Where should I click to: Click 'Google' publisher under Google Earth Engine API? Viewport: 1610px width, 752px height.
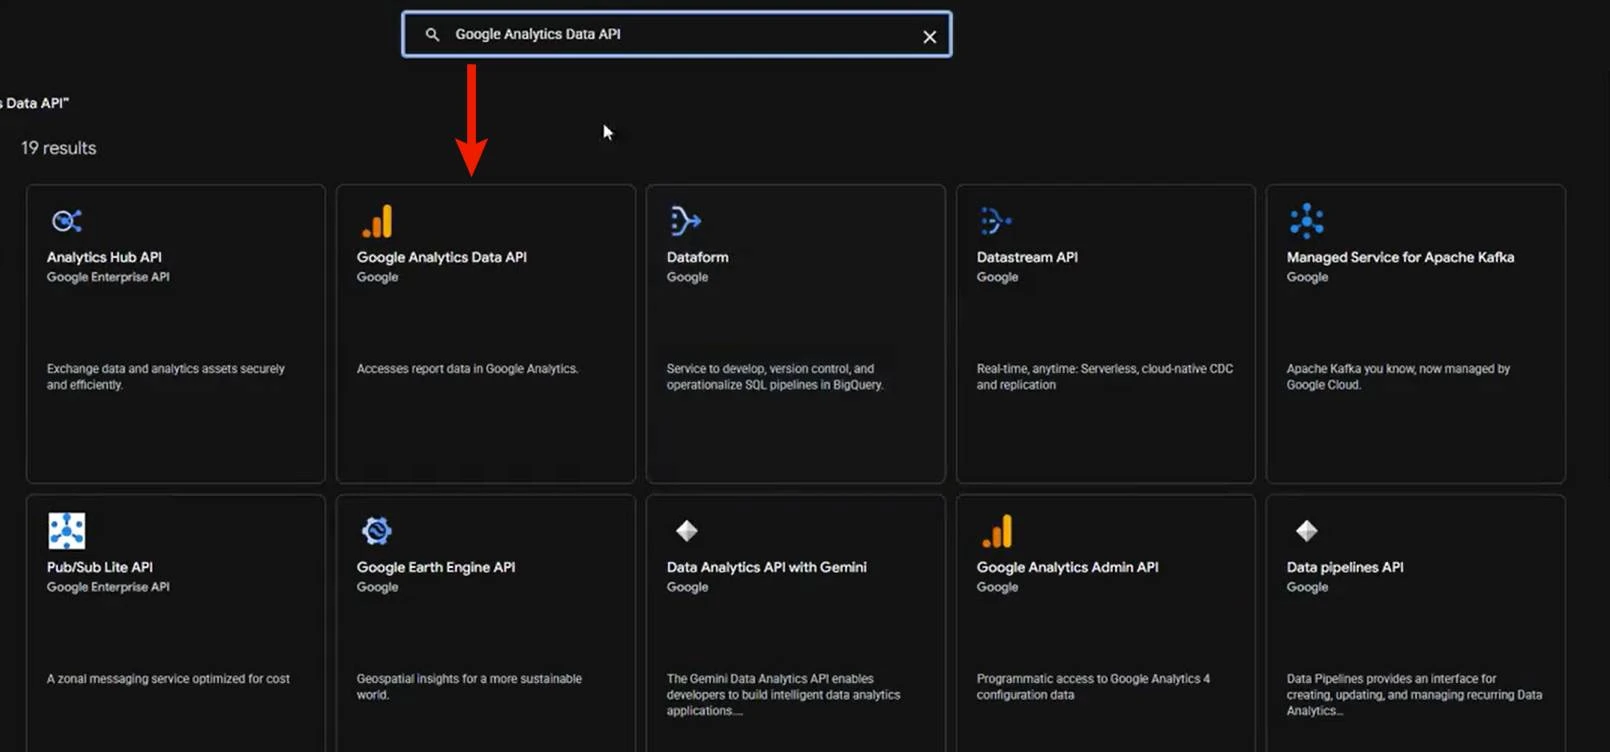point(377,587)
